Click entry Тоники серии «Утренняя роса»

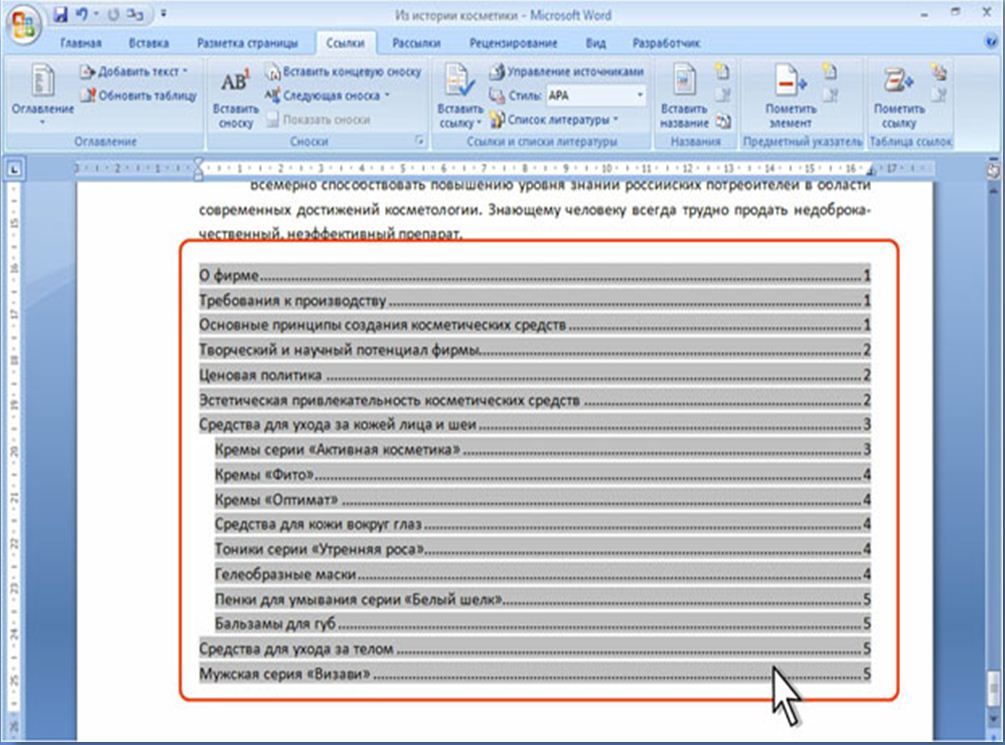(542, 549)
